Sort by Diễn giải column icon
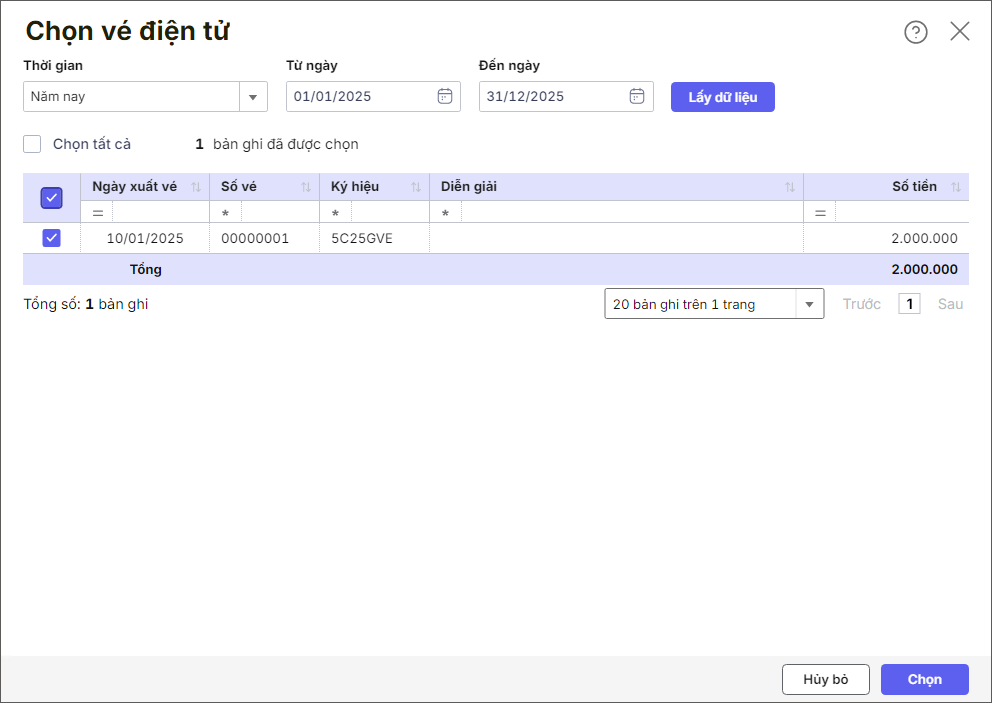 tap(790, 187)
